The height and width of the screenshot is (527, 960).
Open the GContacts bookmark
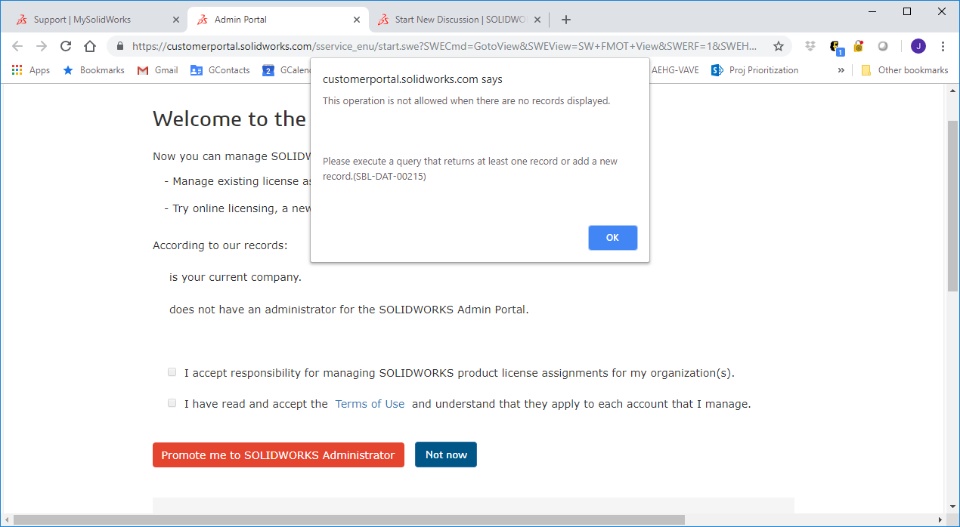(x=220, y=70)
